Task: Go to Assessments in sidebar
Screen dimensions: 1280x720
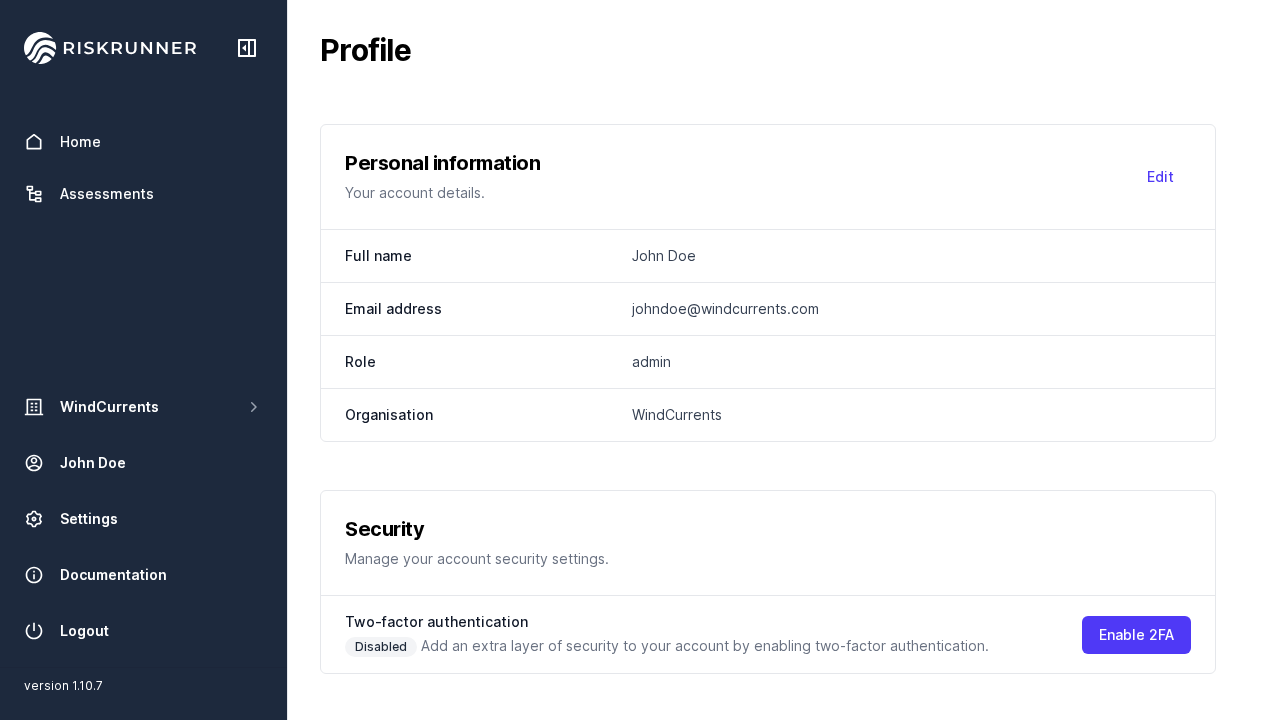Action: pyautogui.click(x=106, y=194)
